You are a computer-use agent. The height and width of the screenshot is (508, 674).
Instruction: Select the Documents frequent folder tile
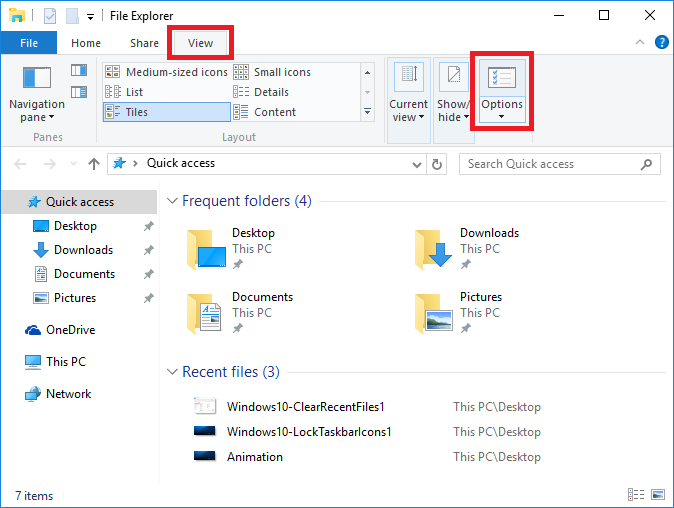(241, 313)
